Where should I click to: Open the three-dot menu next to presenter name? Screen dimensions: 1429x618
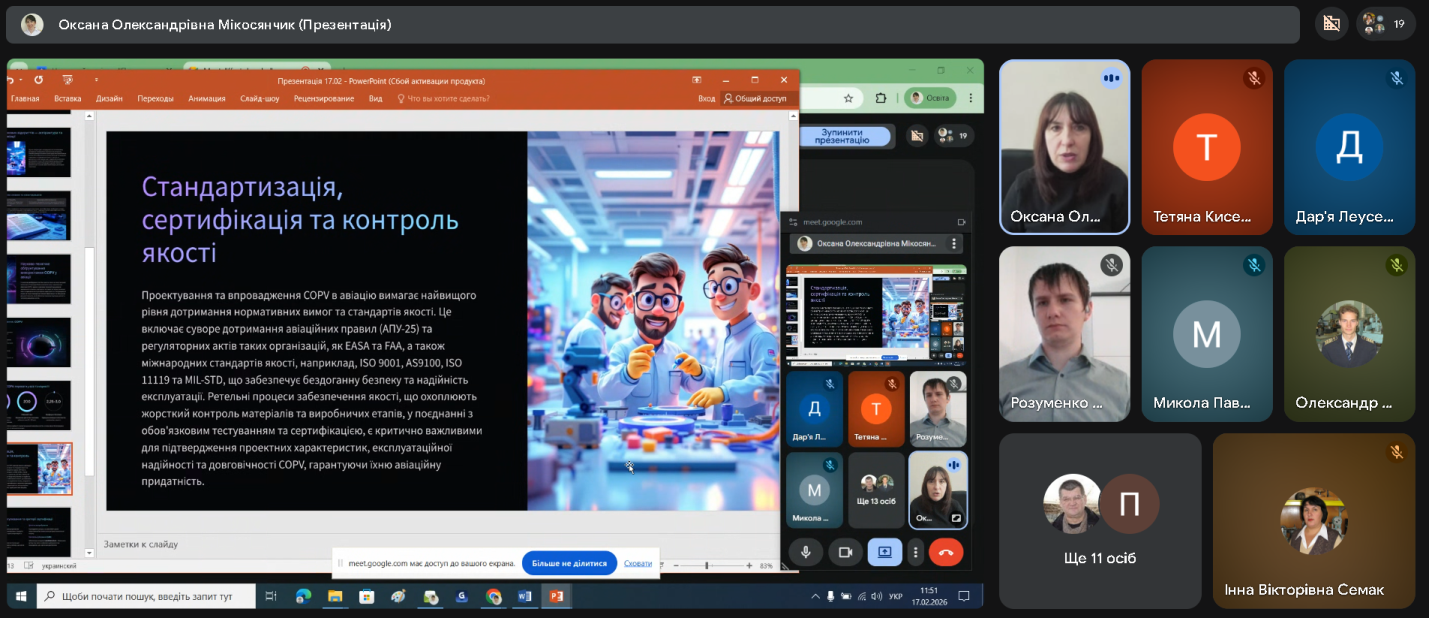click(954, 243)
